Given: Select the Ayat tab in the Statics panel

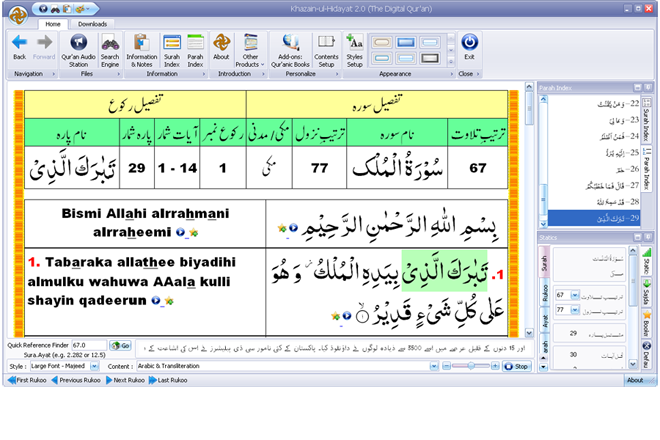Looking at the screenshot, I should (x=544, y=321).
